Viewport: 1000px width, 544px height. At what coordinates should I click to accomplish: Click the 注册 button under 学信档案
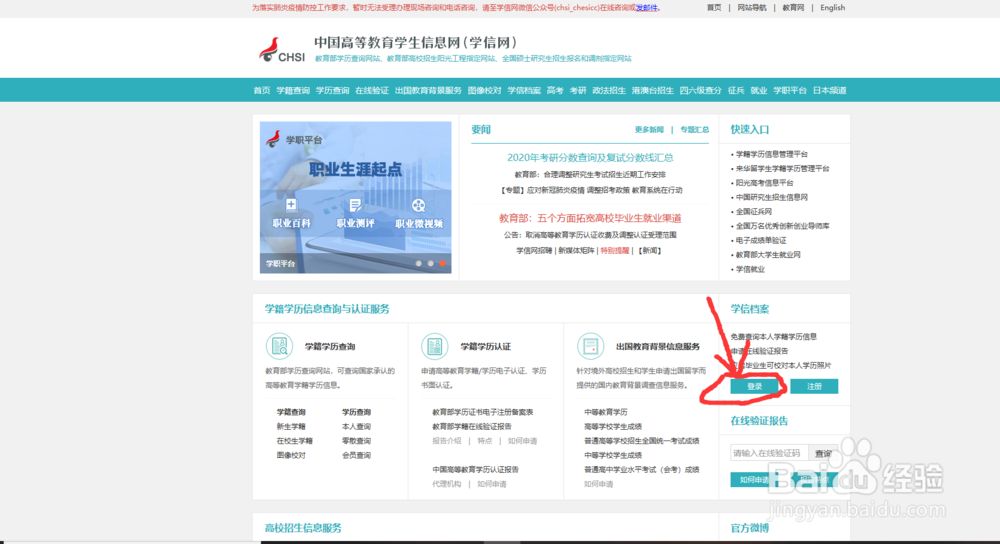pos(814,386)
